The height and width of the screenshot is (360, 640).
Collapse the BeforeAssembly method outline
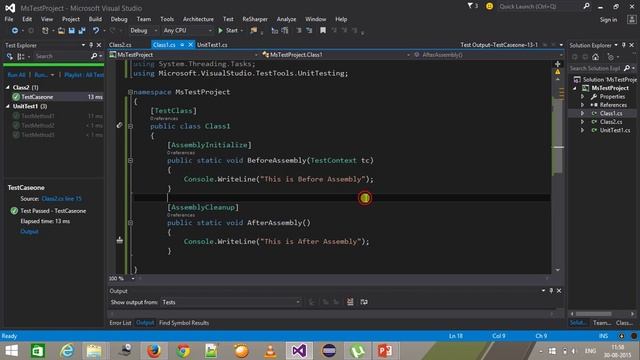click(x=130, y=160)
